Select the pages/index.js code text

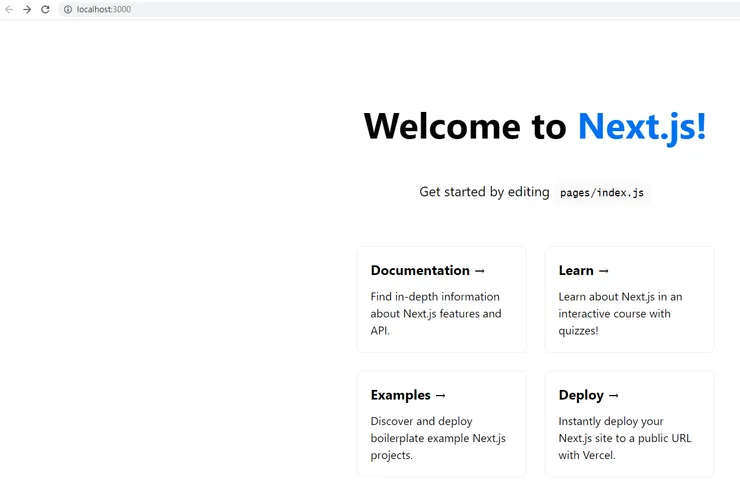coord(602,193)
